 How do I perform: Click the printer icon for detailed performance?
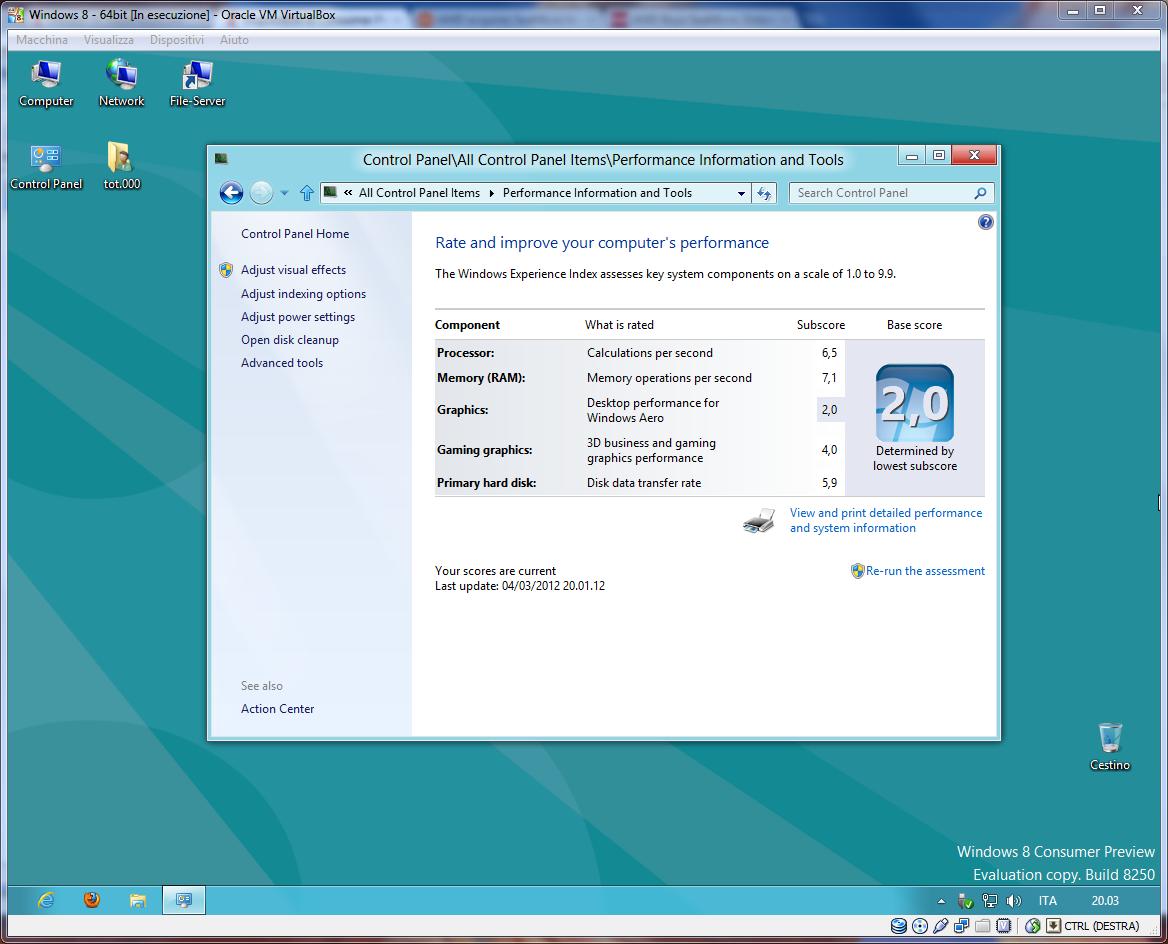pyautogui.click(x=759, y=520)
